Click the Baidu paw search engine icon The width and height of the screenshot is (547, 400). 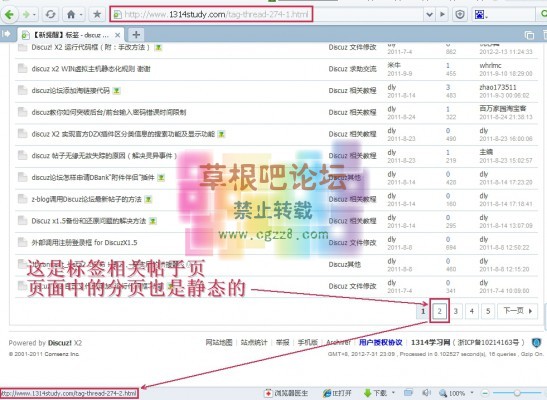coord(479,15)
